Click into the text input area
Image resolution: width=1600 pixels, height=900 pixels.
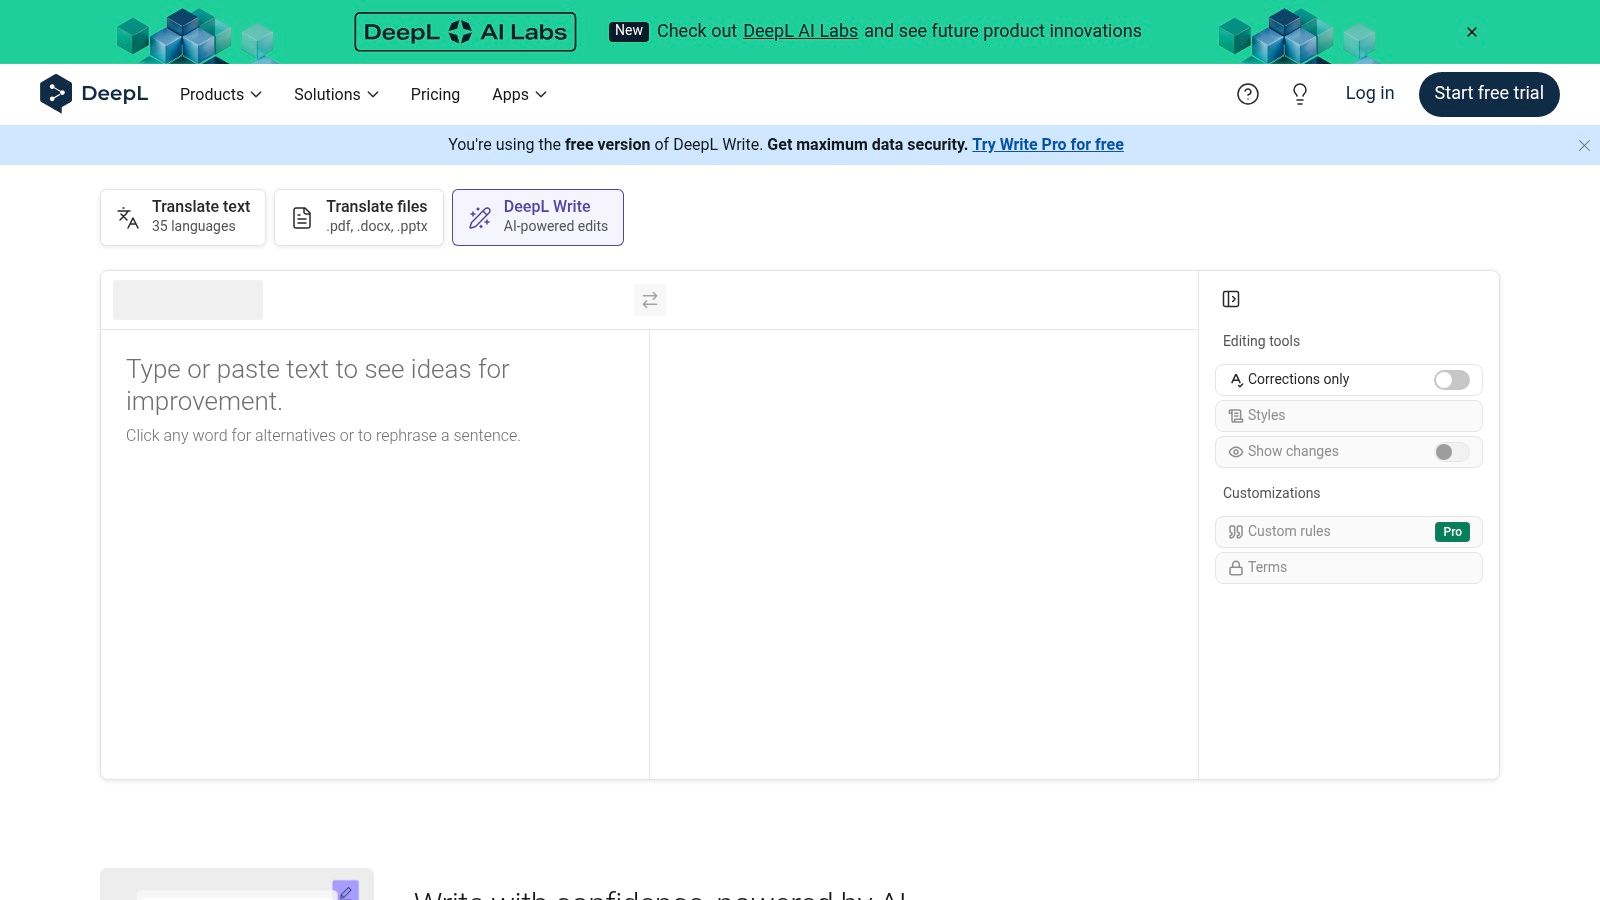(x=375, y=550)
